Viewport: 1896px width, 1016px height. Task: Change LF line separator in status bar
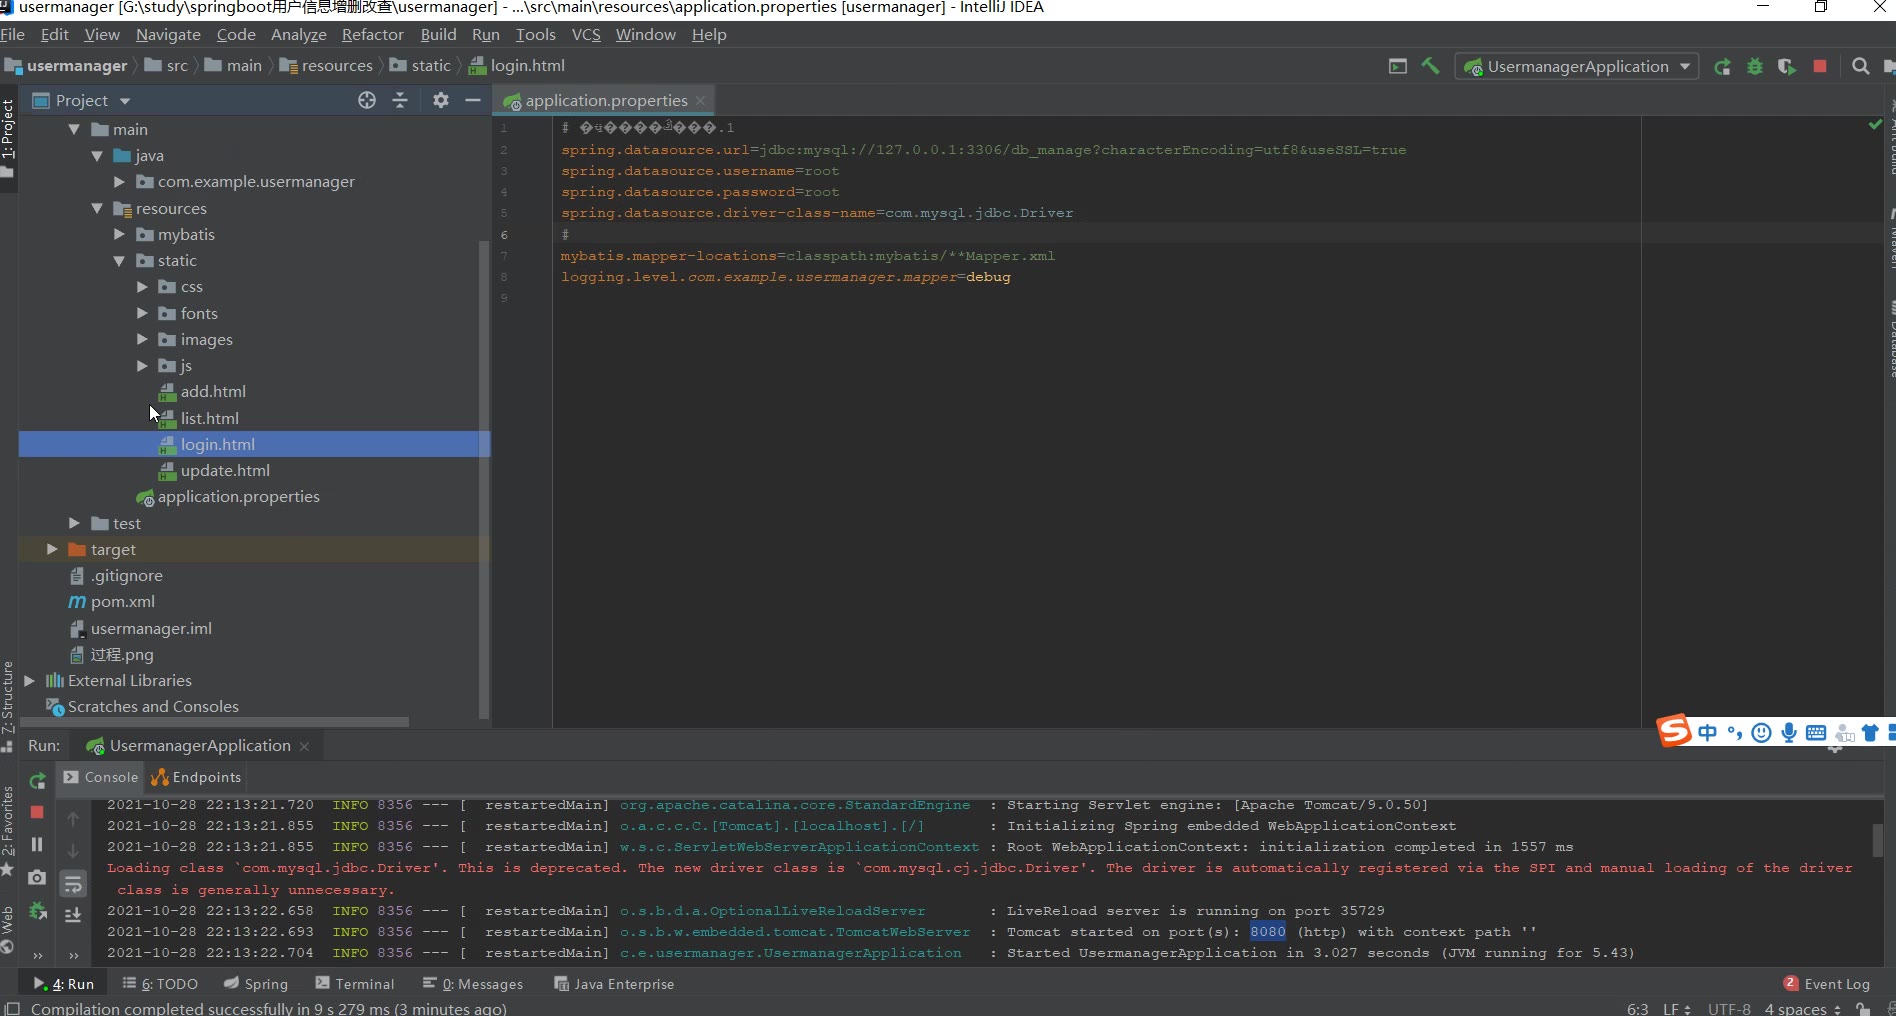(1677, 1009)
